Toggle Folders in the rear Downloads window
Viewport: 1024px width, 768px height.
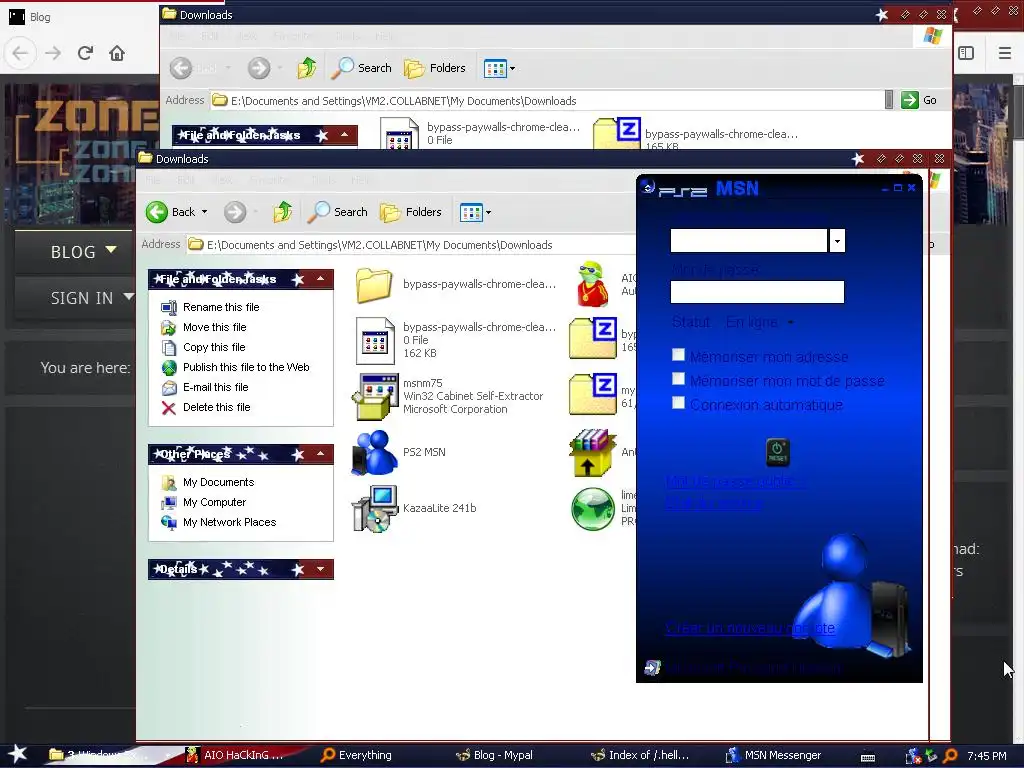[434, 68]
